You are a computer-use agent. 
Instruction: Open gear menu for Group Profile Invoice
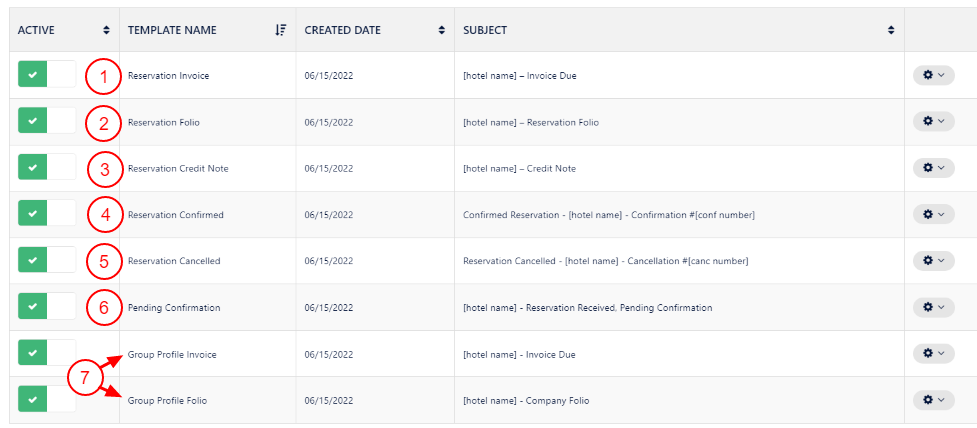point(933,354)
